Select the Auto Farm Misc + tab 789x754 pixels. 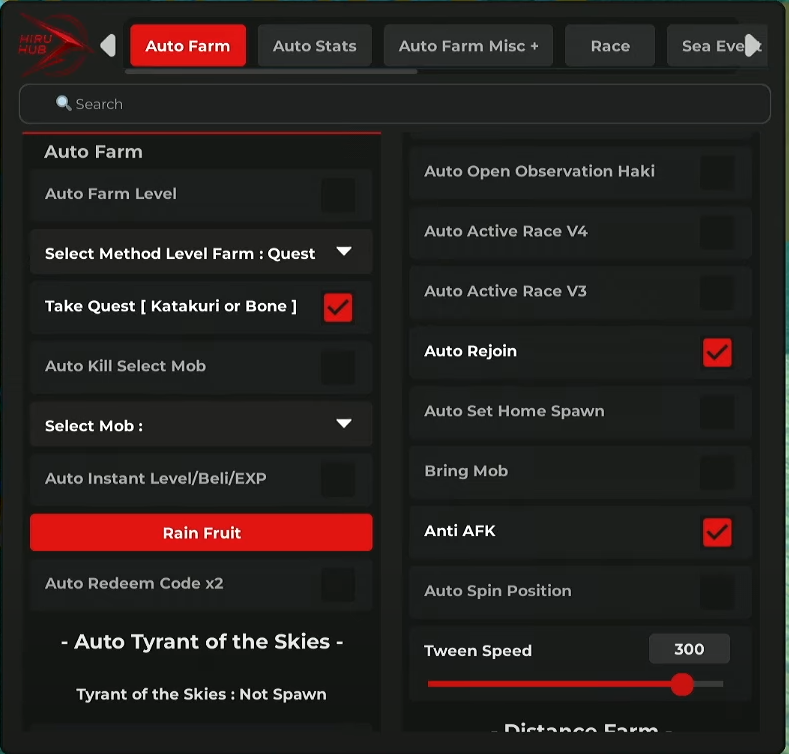click(468, 46)
